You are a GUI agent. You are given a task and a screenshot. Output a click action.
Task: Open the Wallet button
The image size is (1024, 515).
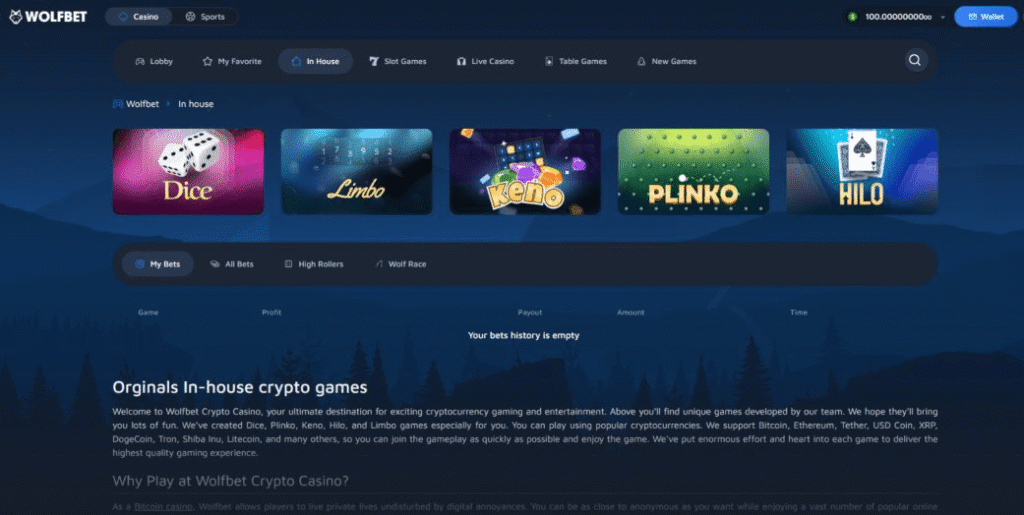click(986, 17)
